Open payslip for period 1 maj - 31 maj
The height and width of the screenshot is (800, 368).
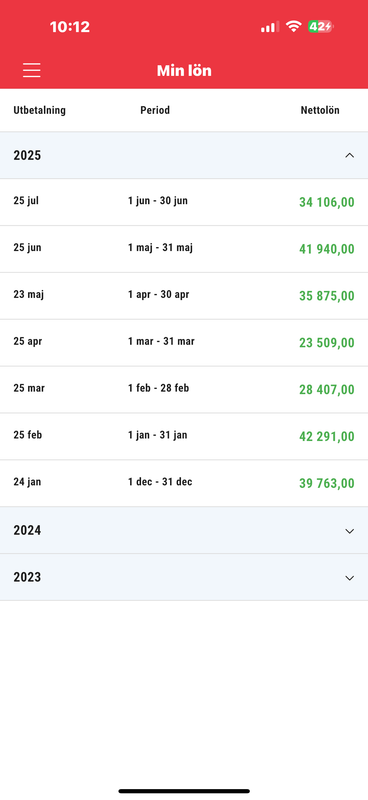pyautogui.click(x=184, y=249)
